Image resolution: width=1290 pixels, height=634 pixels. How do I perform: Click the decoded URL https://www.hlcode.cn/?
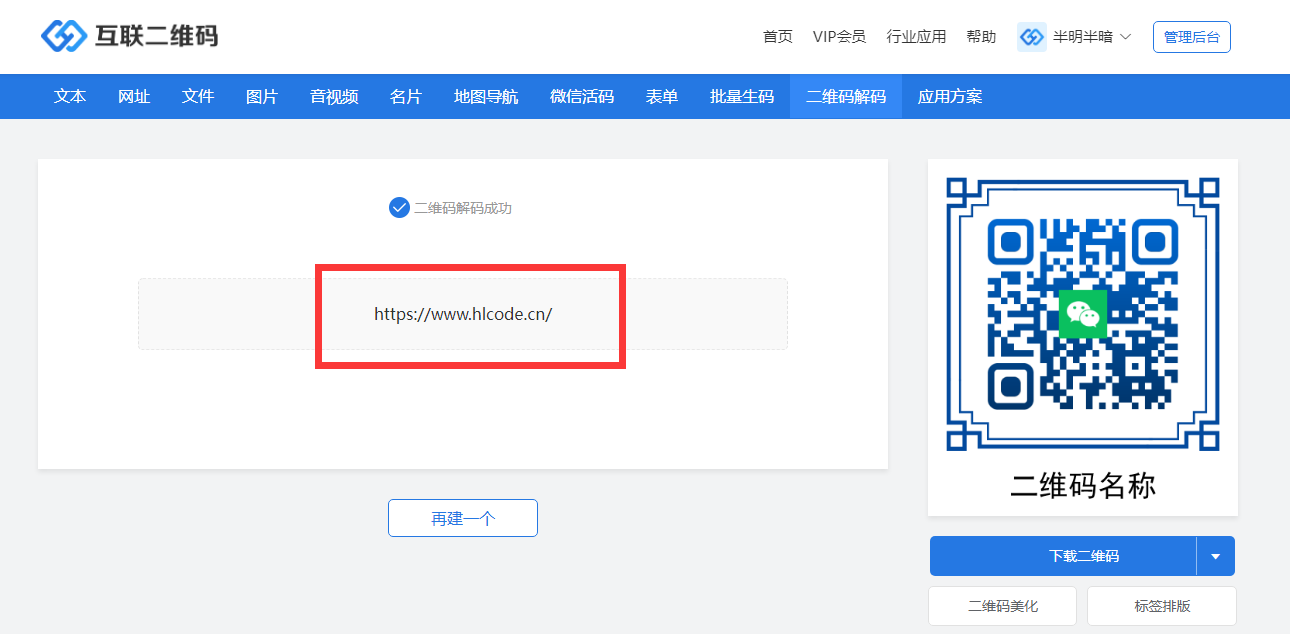coord(463,313)
